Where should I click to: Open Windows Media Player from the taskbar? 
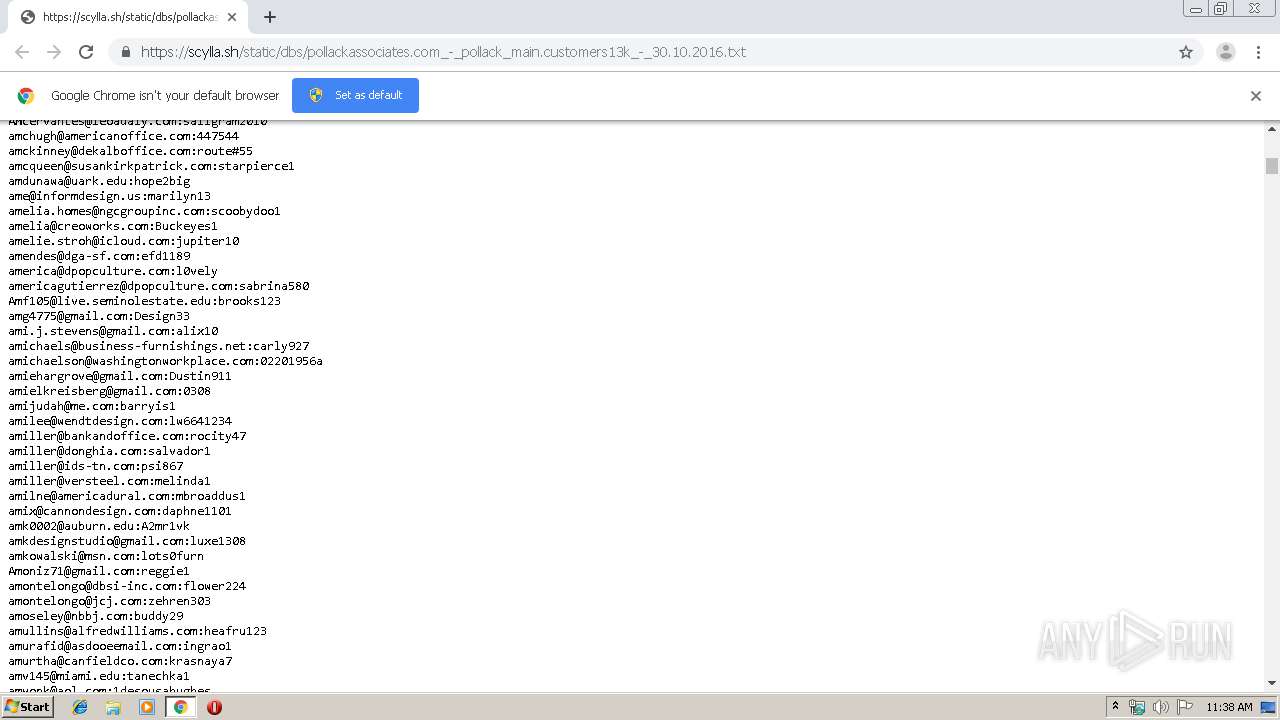click(147, 707)
